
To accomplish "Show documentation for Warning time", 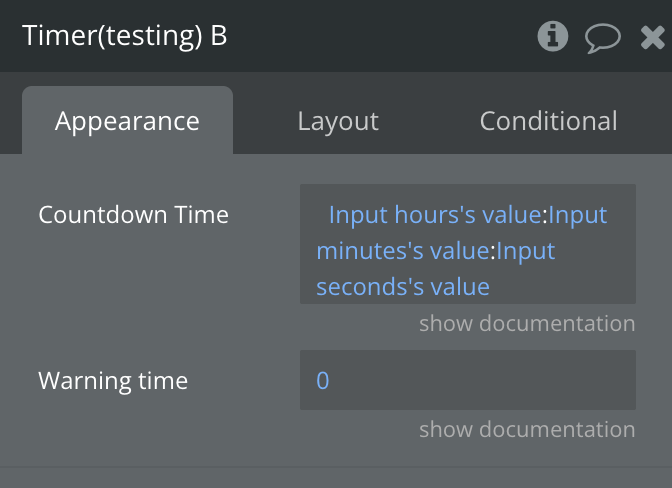I will click(527, 430).
